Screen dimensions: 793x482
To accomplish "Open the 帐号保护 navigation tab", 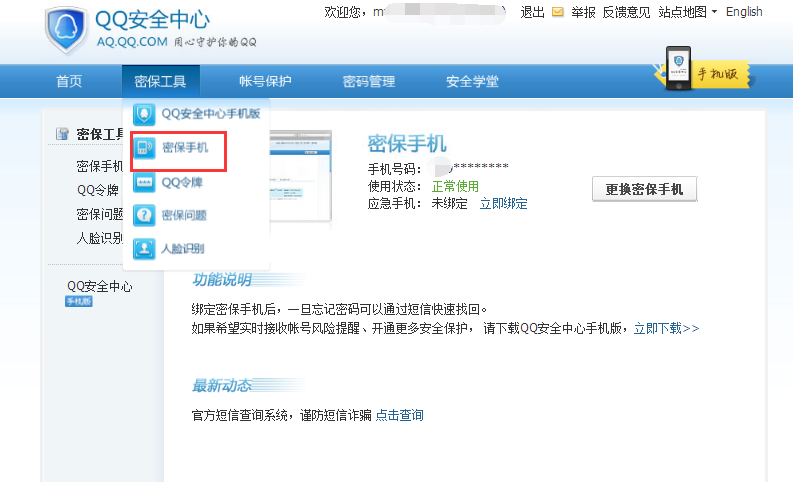I will (x=265, y=81).
